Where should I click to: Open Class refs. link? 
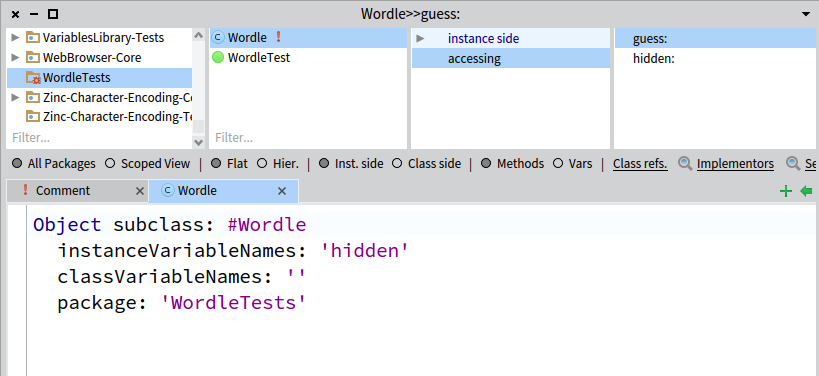coord(640,163)
